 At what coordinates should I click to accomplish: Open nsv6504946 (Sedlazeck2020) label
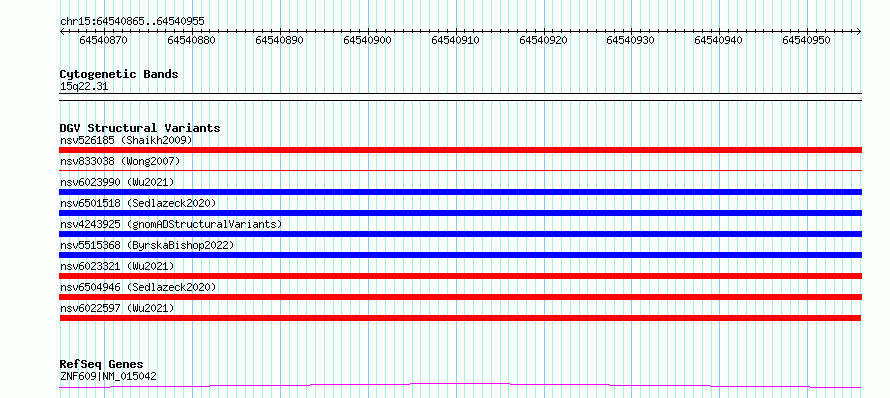pyautogui.click(x=138, y=287)
